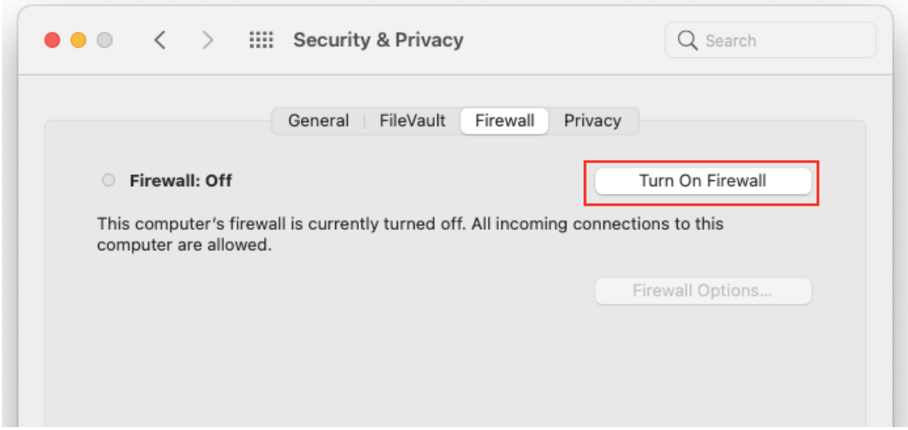Go back using the left chevron
Screen dimensions: 908x430
160,41
